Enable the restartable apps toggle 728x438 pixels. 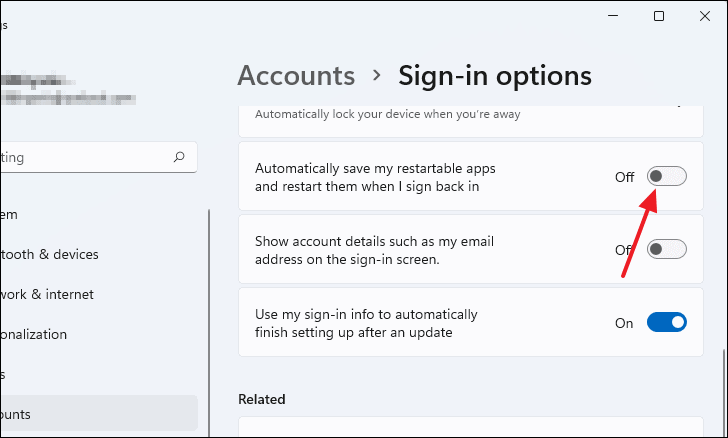667,176
